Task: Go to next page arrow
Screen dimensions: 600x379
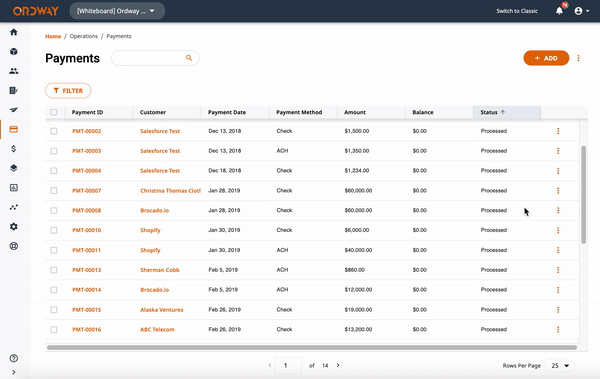Action: pyautogui.click(x=338, y=365)
